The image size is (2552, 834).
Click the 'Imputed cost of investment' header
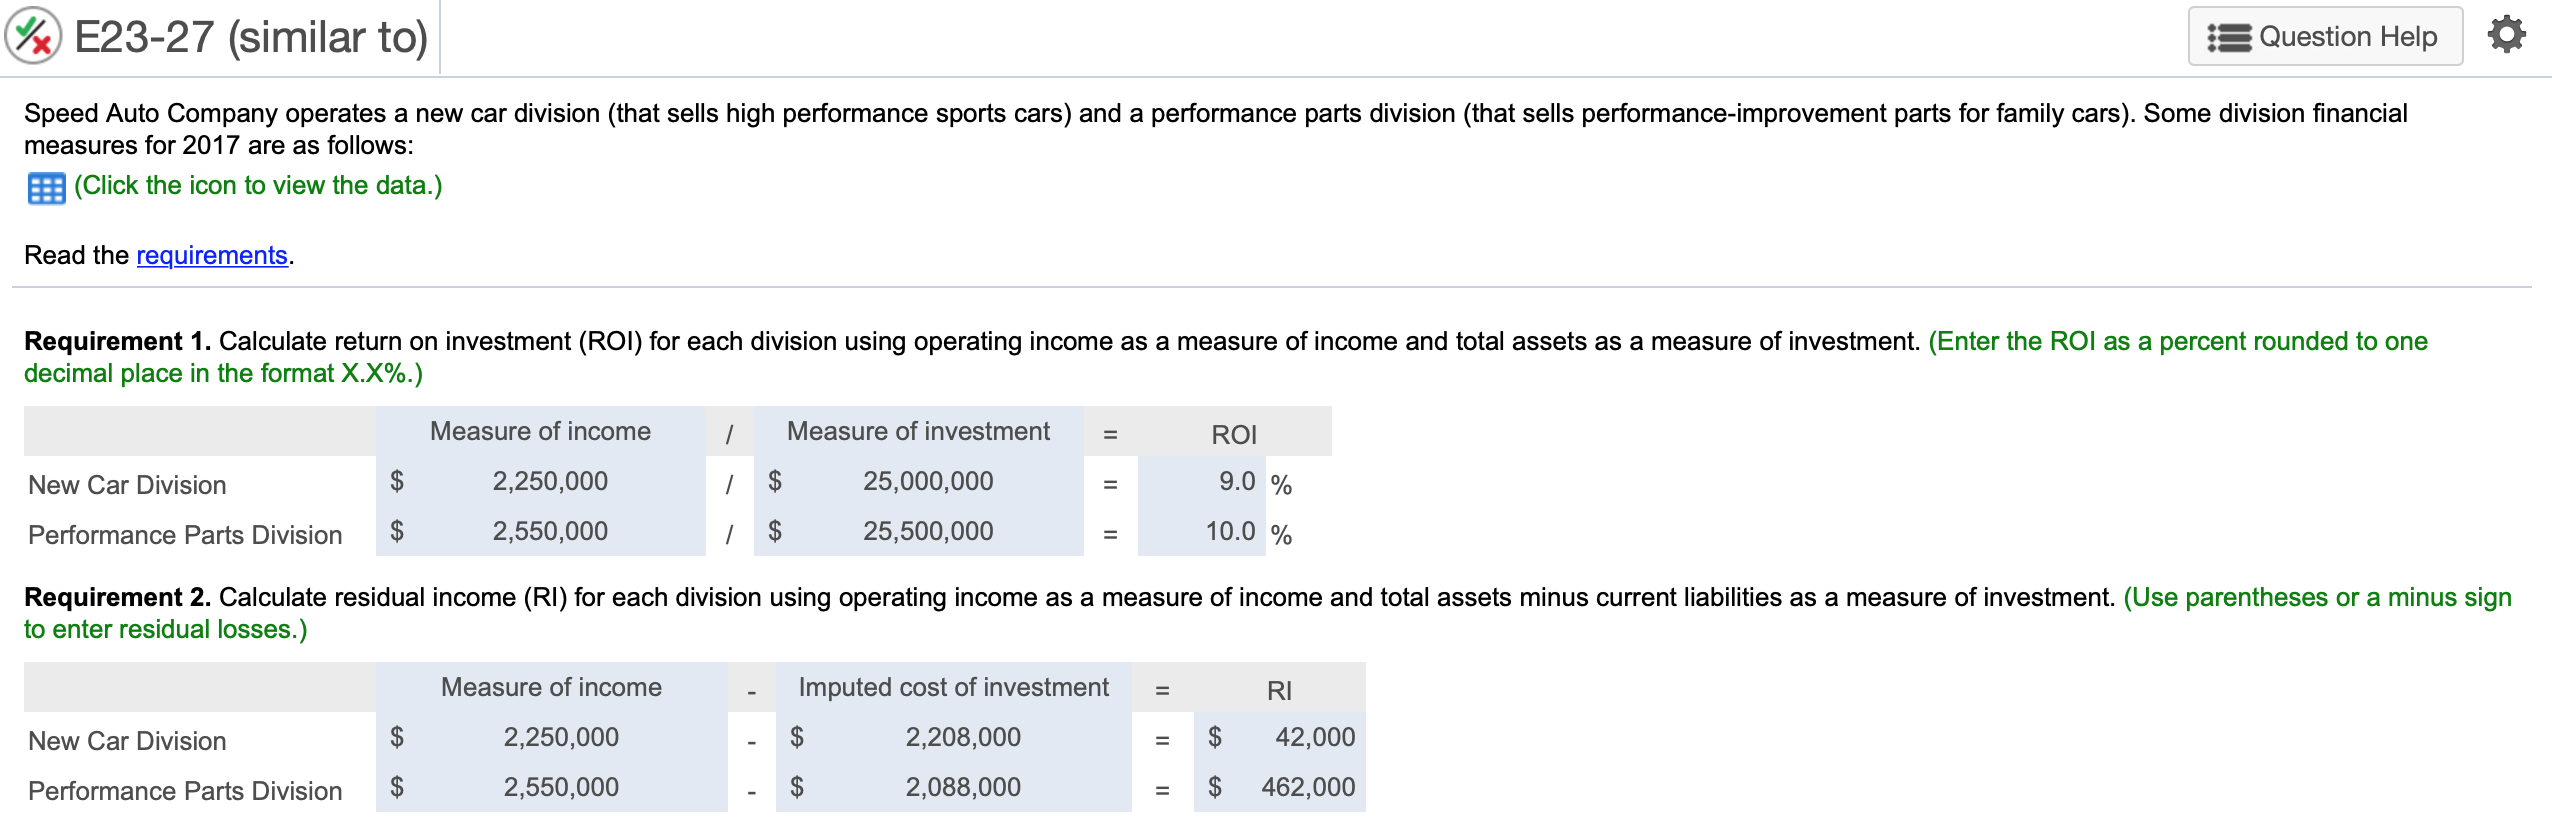click(953, 687)
